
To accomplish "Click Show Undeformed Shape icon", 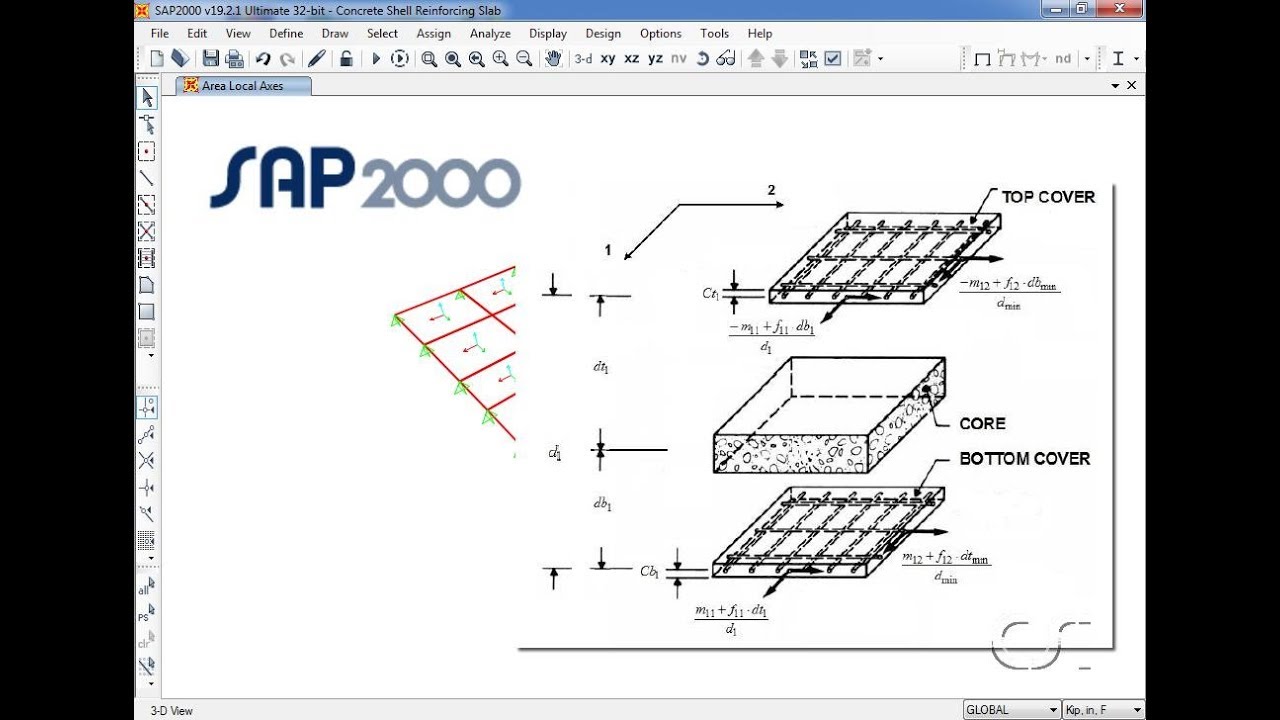I will point(983,59).
